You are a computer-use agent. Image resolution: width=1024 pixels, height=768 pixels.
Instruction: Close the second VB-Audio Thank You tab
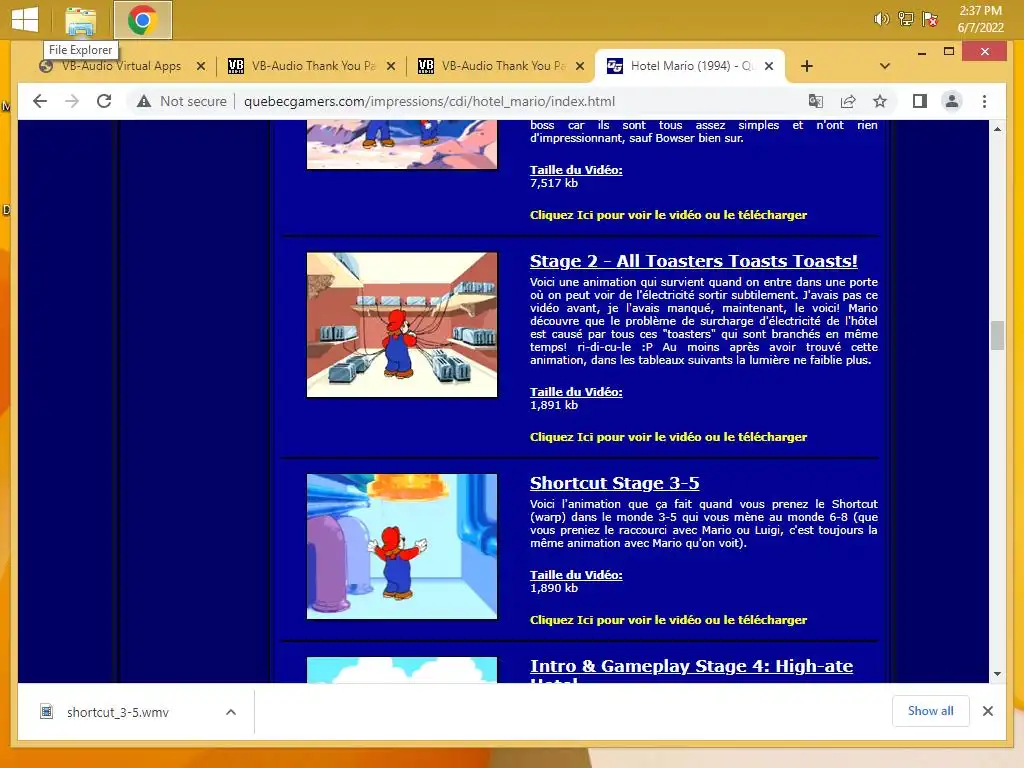pos(580,66)
